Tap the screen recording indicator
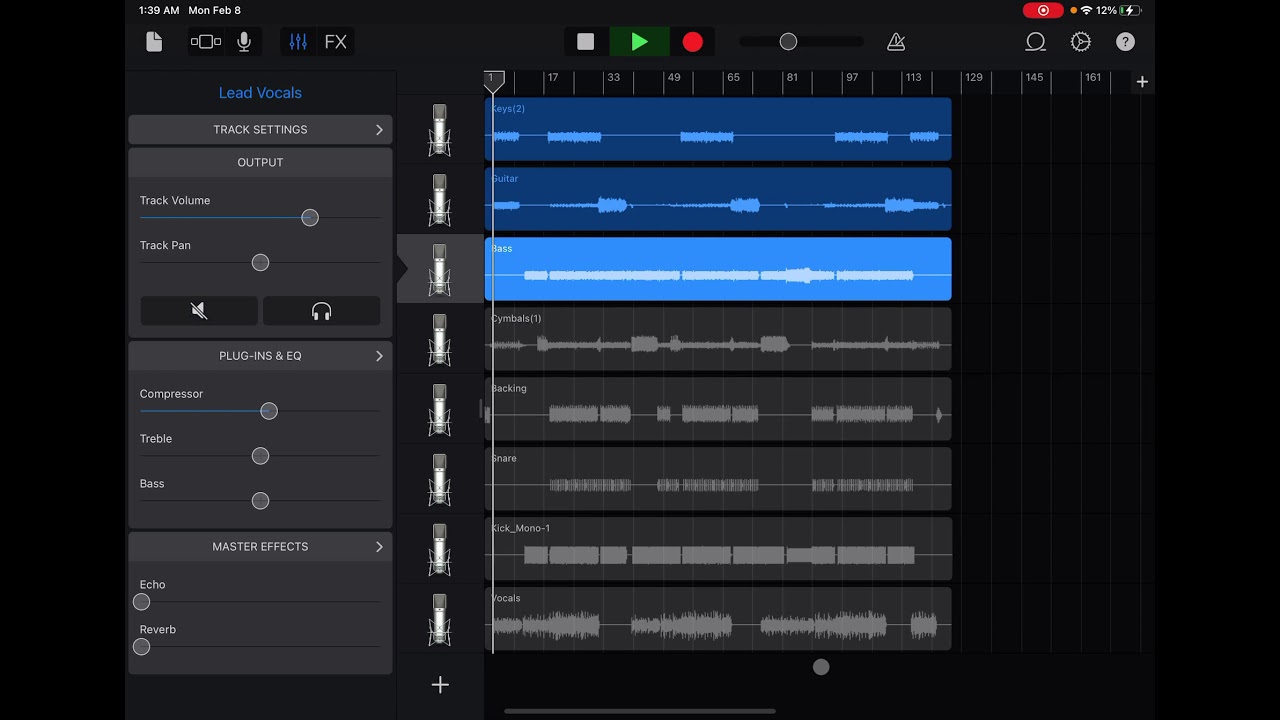Image resolution: width=1280 pixels, height=720 pixels. [x=1043, y=10]
